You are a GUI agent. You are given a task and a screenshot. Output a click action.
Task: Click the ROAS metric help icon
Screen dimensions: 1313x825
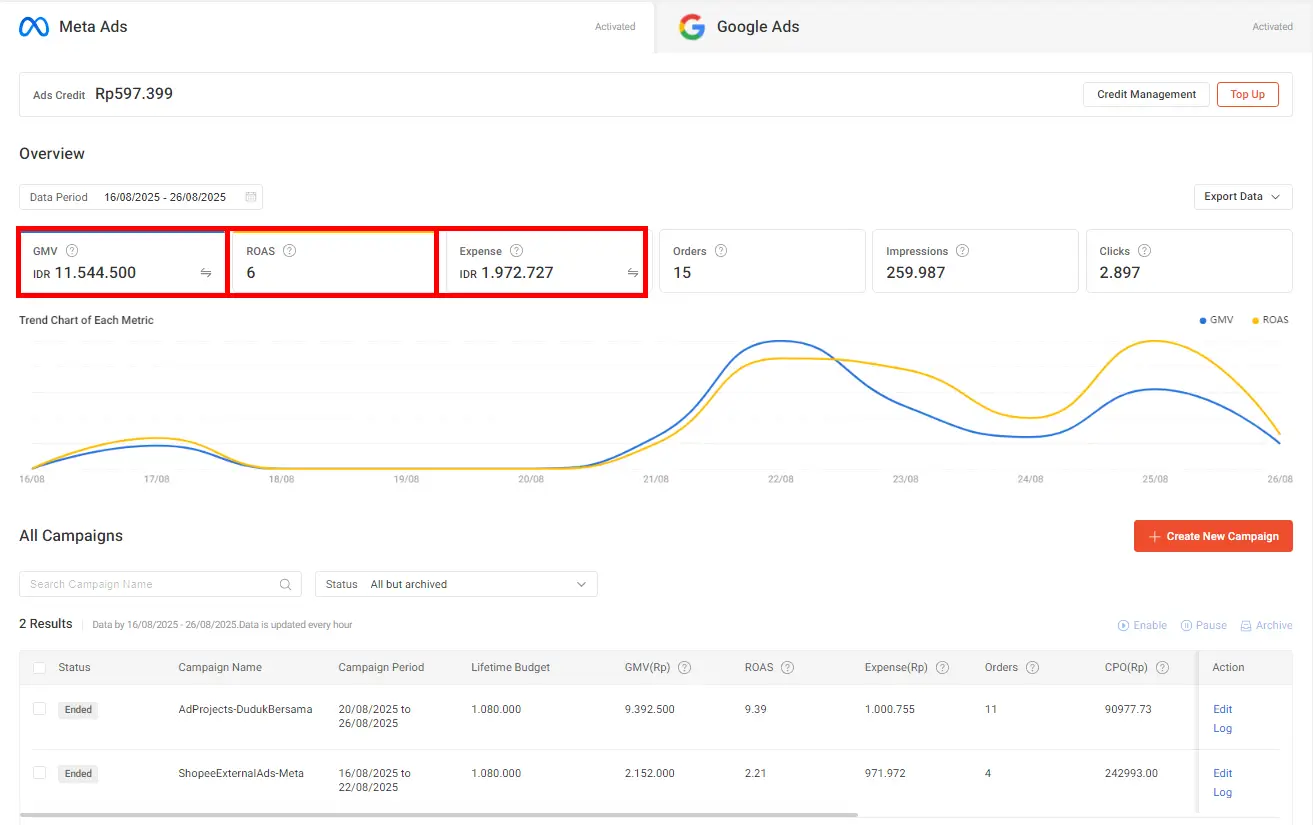pyautogui.click(x=289, y=251)
